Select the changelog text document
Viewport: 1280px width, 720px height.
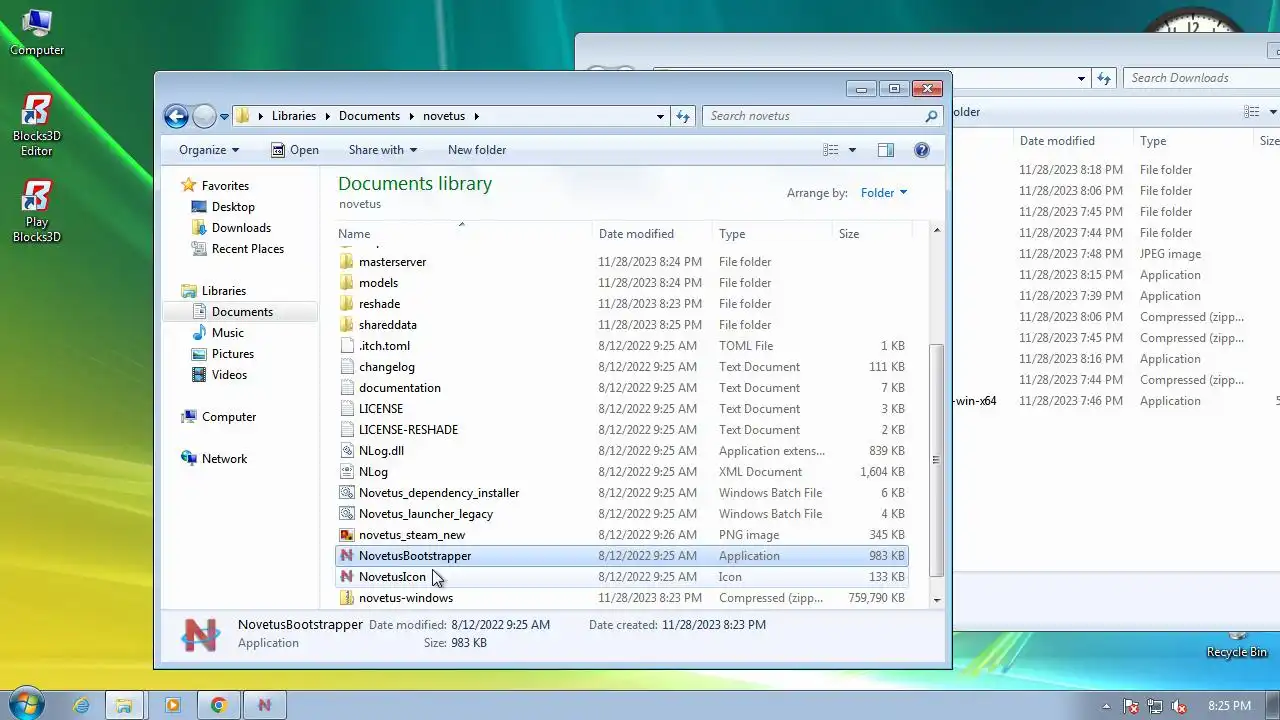point(622,367)
